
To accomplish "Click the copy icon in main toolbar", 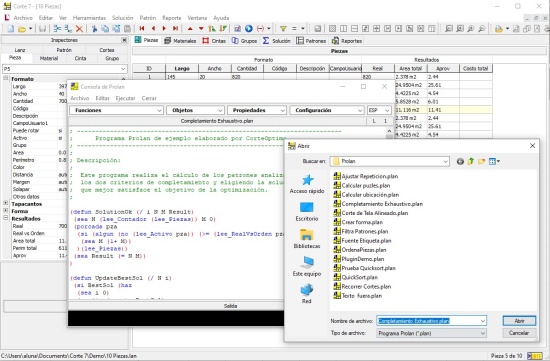I will (105, 29).
